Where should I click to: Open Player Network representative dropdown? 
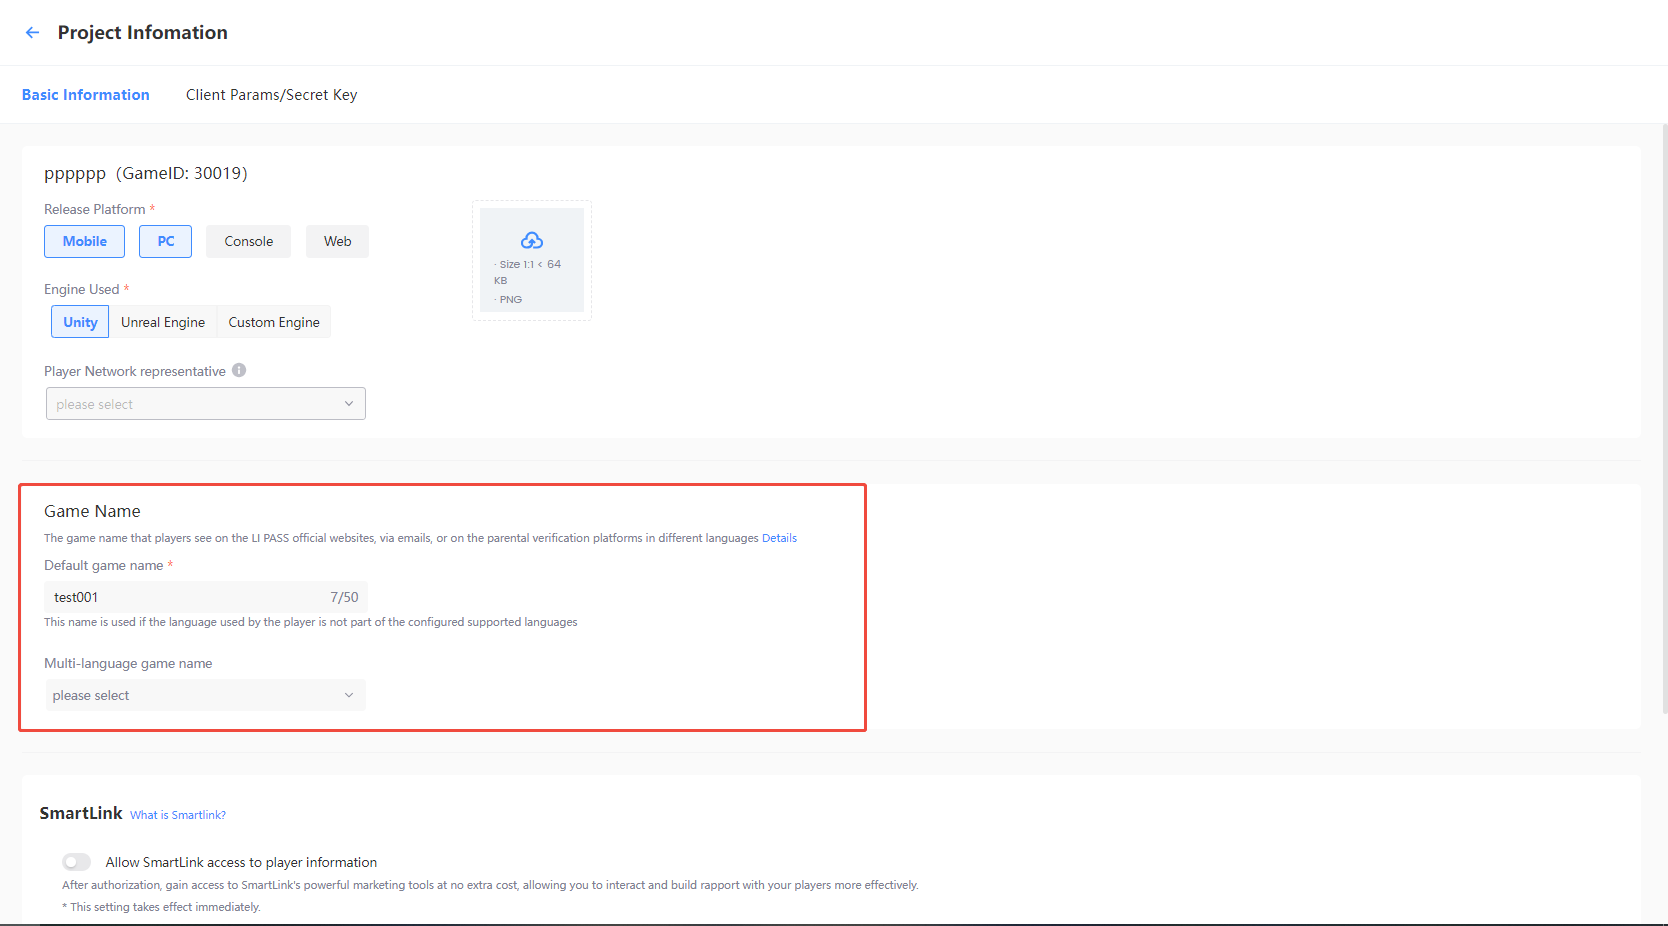[205, 404]
